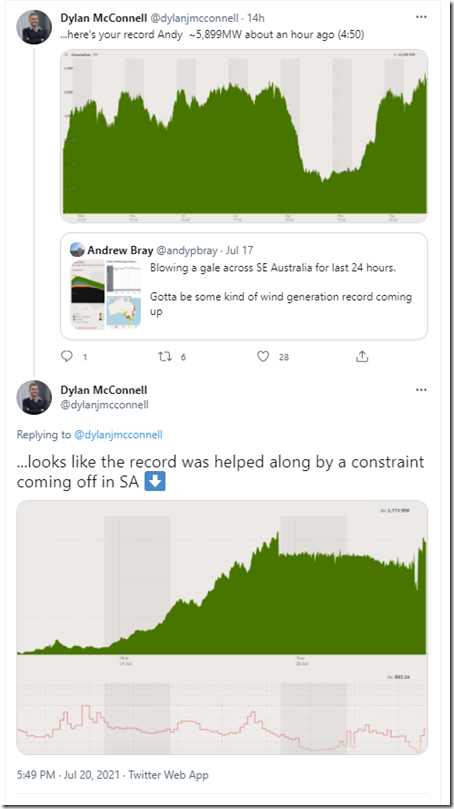Open Andrew Bray's small avatar in quoted tweet
This screenshot has height=809, width=454.
point(77,250)
